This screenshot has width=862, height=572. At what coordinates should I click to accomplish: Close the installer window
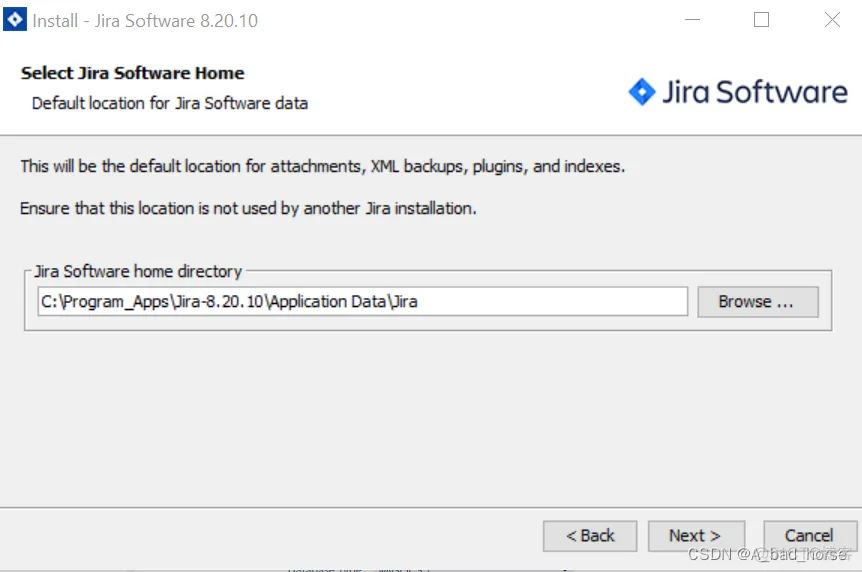click(832, 20)
